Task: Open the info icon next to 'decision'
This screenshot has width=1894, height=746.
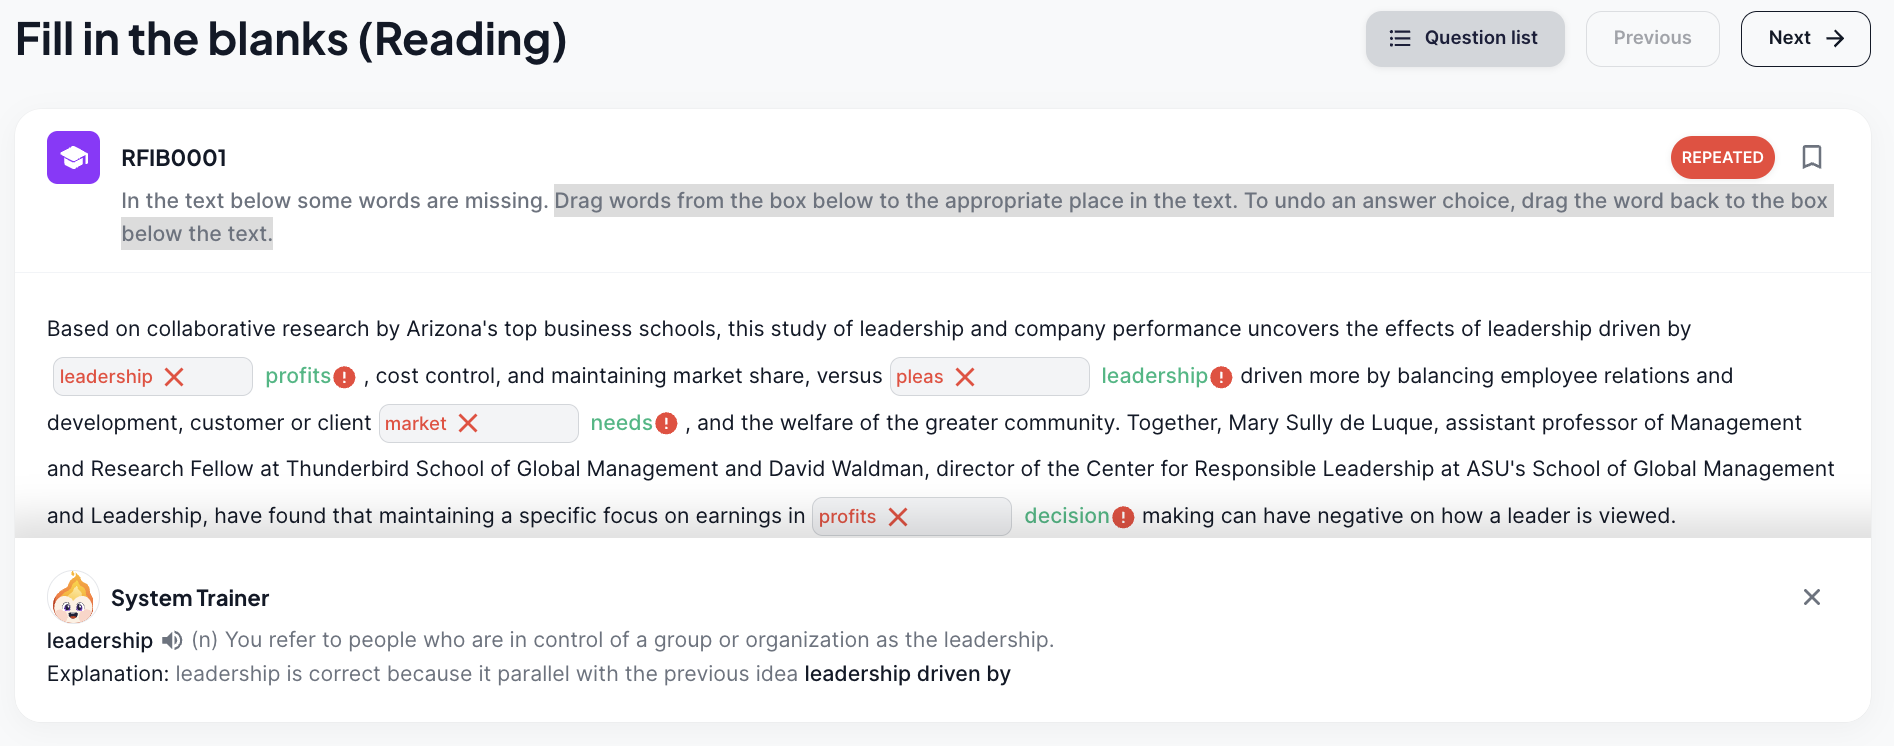Action: pyautogui.click(x=1123, y=517)
